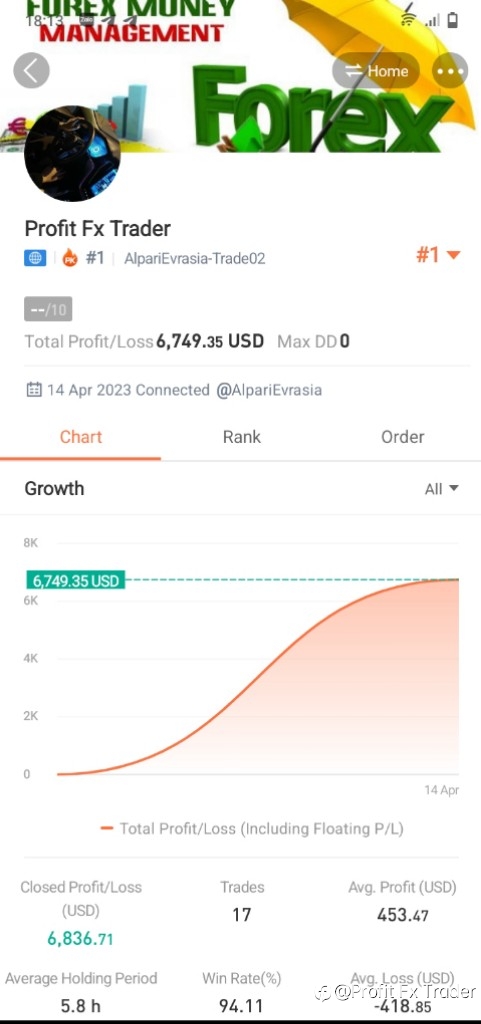The width and height of the screenshot is (481, 1024).
Task: Switch to the Chart tab
Action: tap(81, 437)
